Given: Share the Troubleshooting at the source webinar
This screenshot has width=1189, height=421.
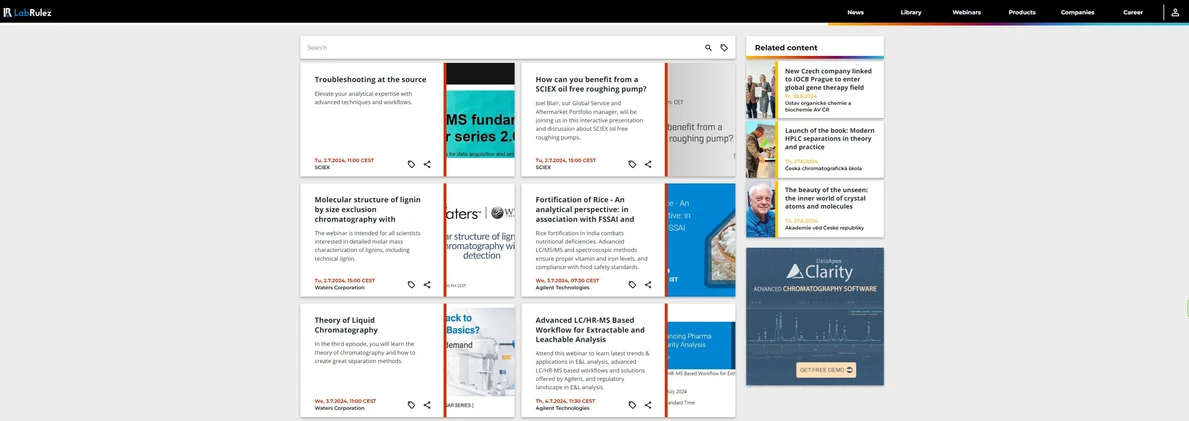Looking at the screenshot, I should click(x=427, y=164).
